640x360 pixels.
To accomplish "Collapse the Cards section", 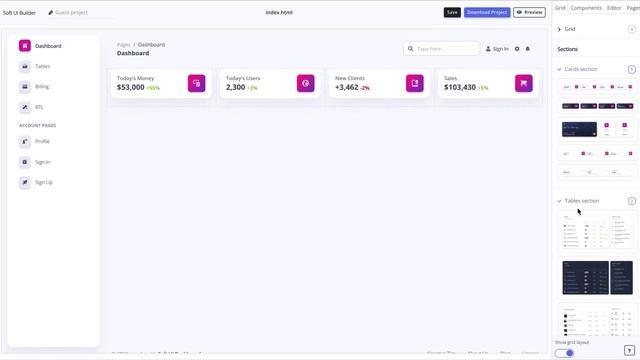I will pos(559,69).
